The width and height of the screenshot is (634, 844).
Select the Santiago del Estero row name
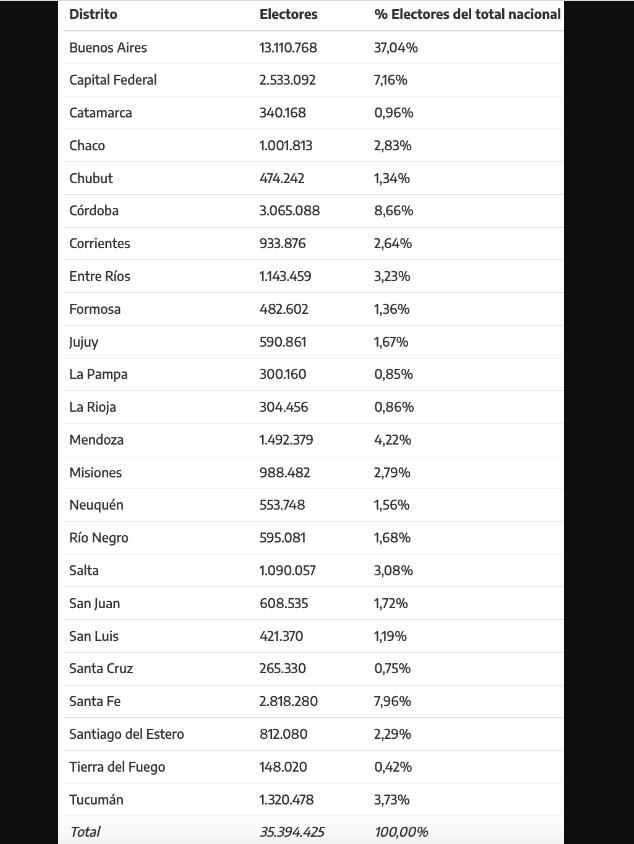coord(126,734)
